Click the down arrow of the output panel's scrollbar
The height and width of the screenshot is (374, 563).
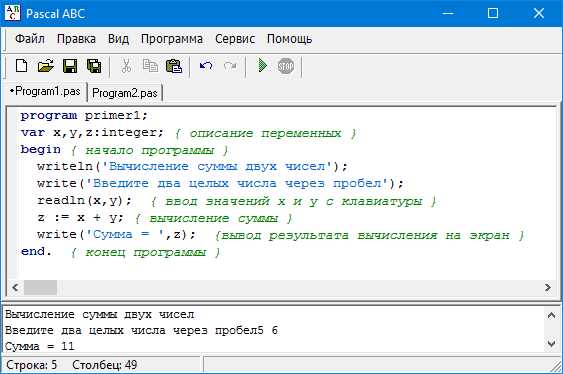pyautogui.click(x=551, y=343)
